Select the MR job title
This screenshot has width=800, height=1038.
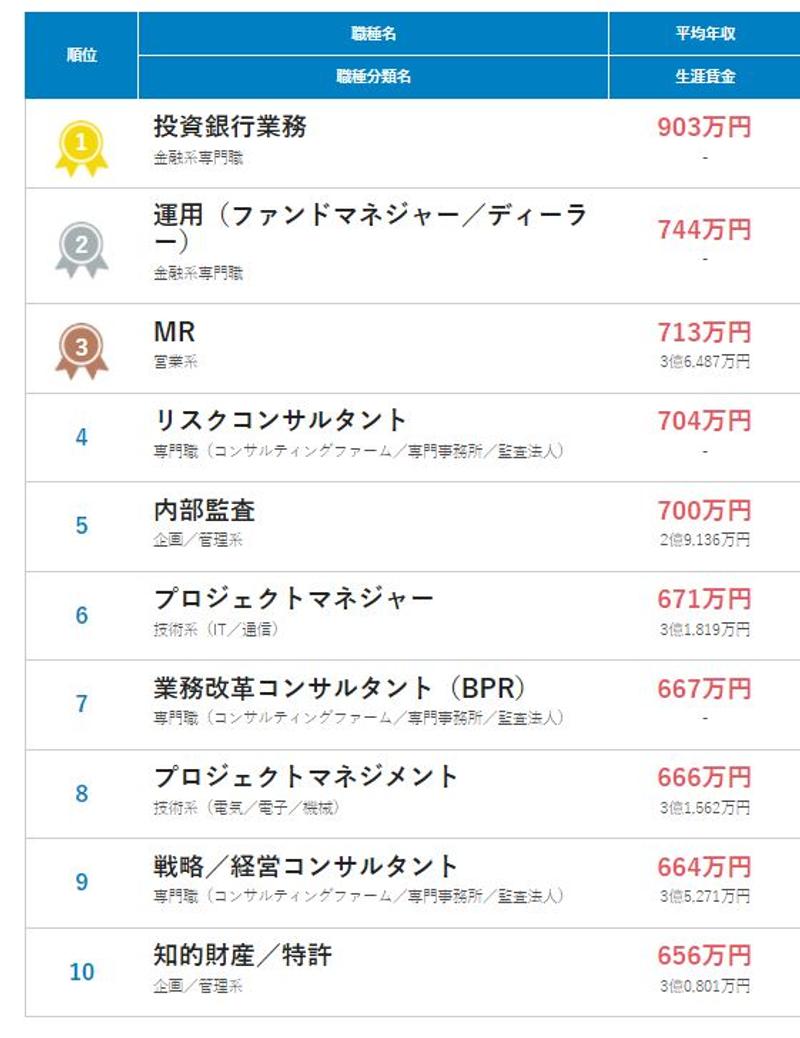coord(174,332)
